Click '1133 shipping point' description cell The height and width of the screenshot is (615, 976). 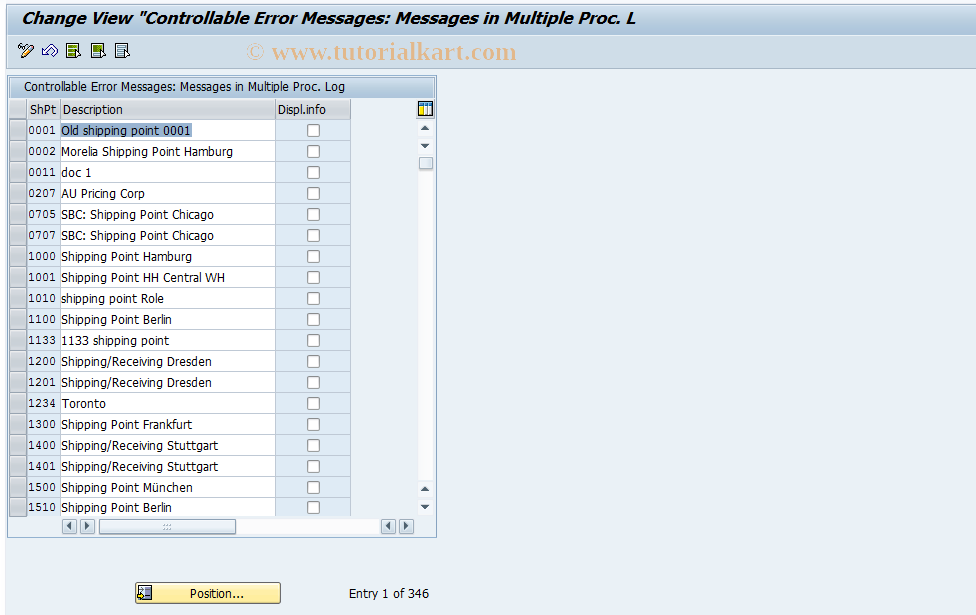pos(167,340)
